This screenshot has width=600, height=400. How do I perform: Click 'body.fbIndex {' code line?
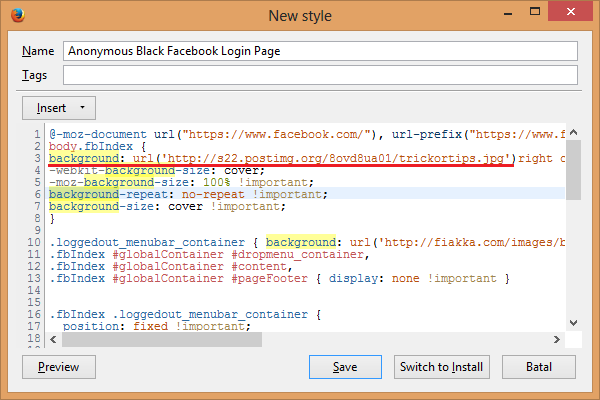click(97, 146)
